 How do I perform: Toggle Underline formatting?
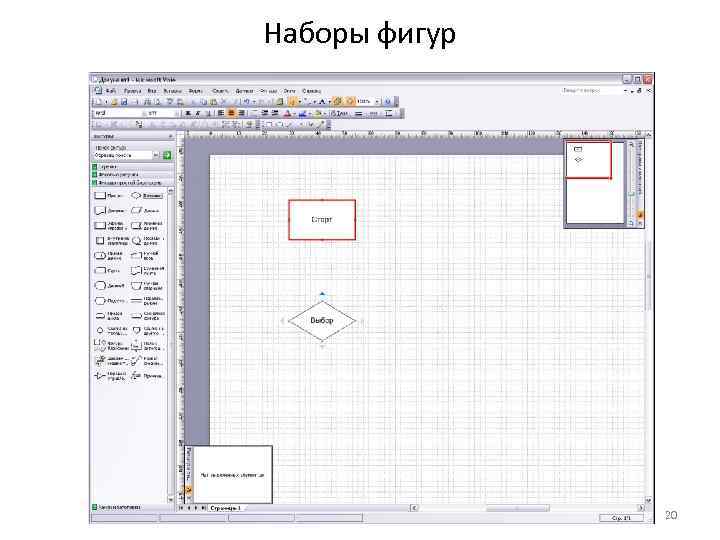pyautogui.click(x=208, y=113)
